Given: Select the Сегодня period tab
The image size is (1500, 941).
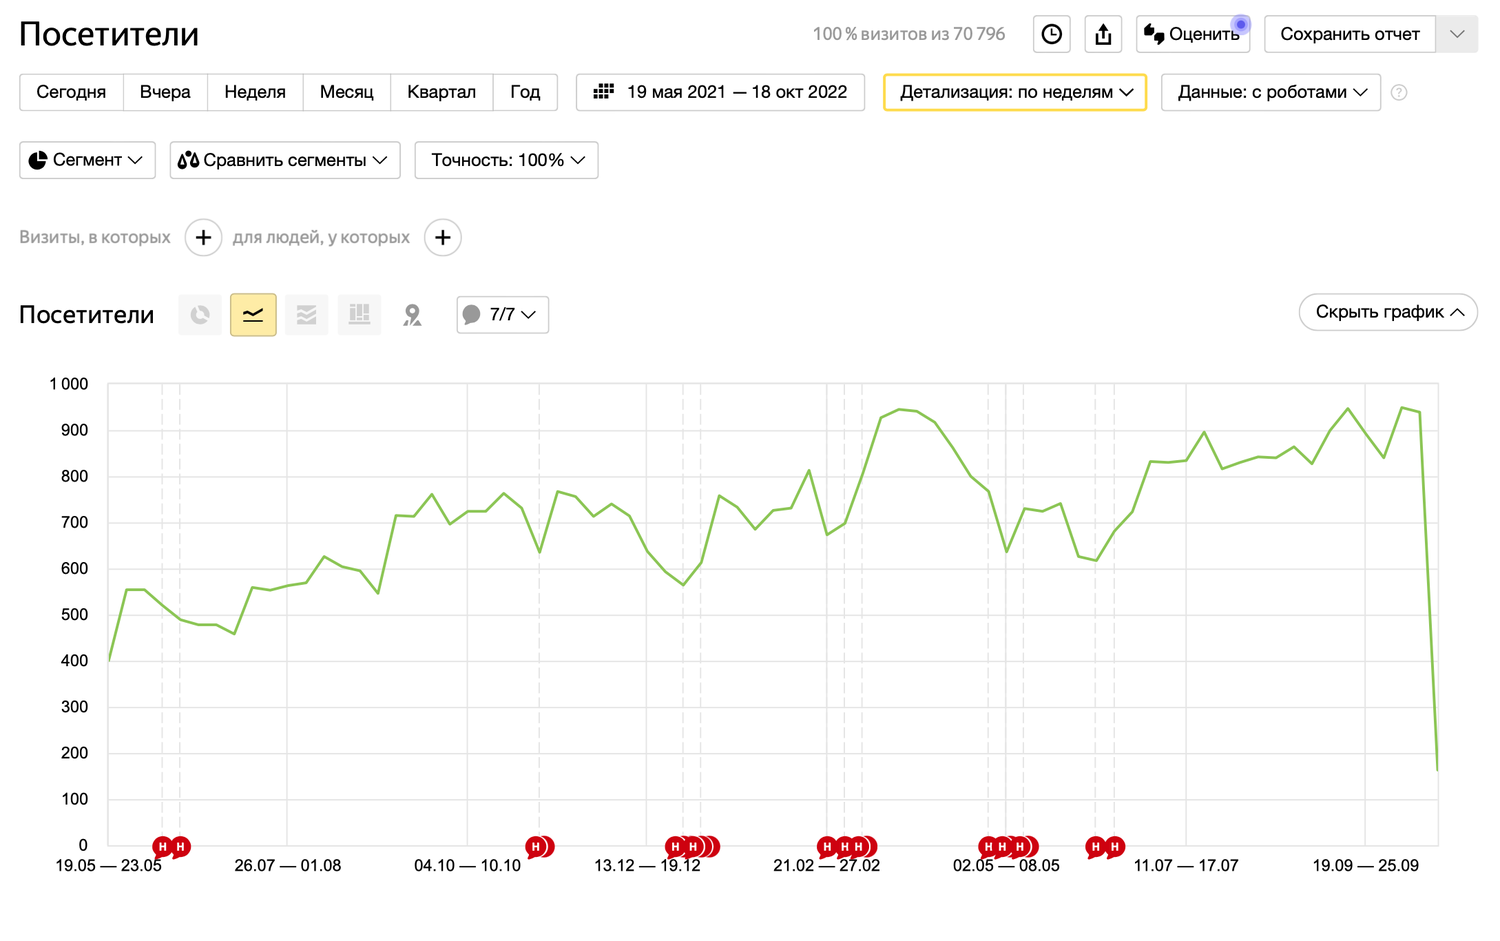Looking at the screenshot, I should (71, 92).
